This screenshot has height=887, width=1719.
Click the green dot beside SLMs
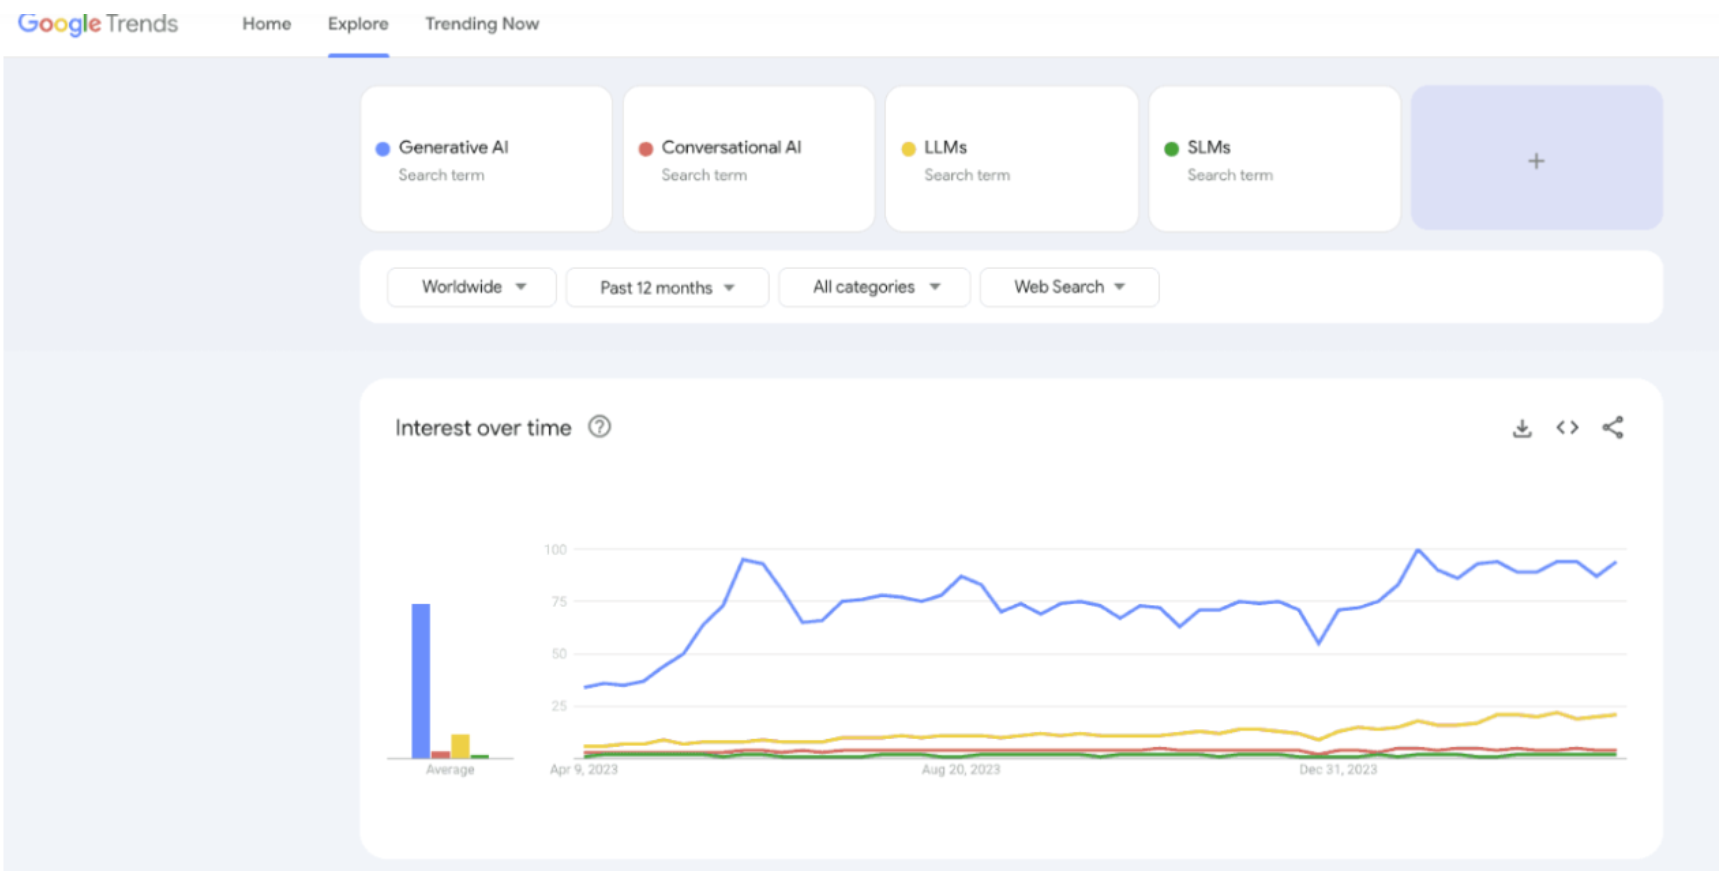coord(1171,149)
